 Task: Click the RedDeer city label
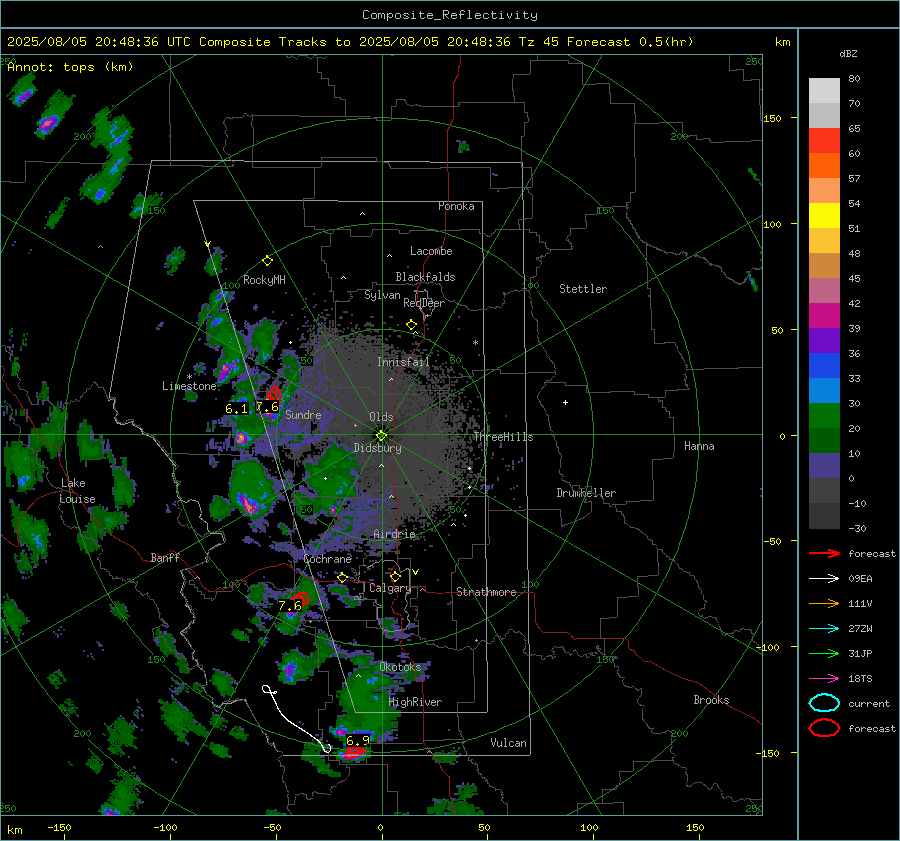click(x=424, y=303)
